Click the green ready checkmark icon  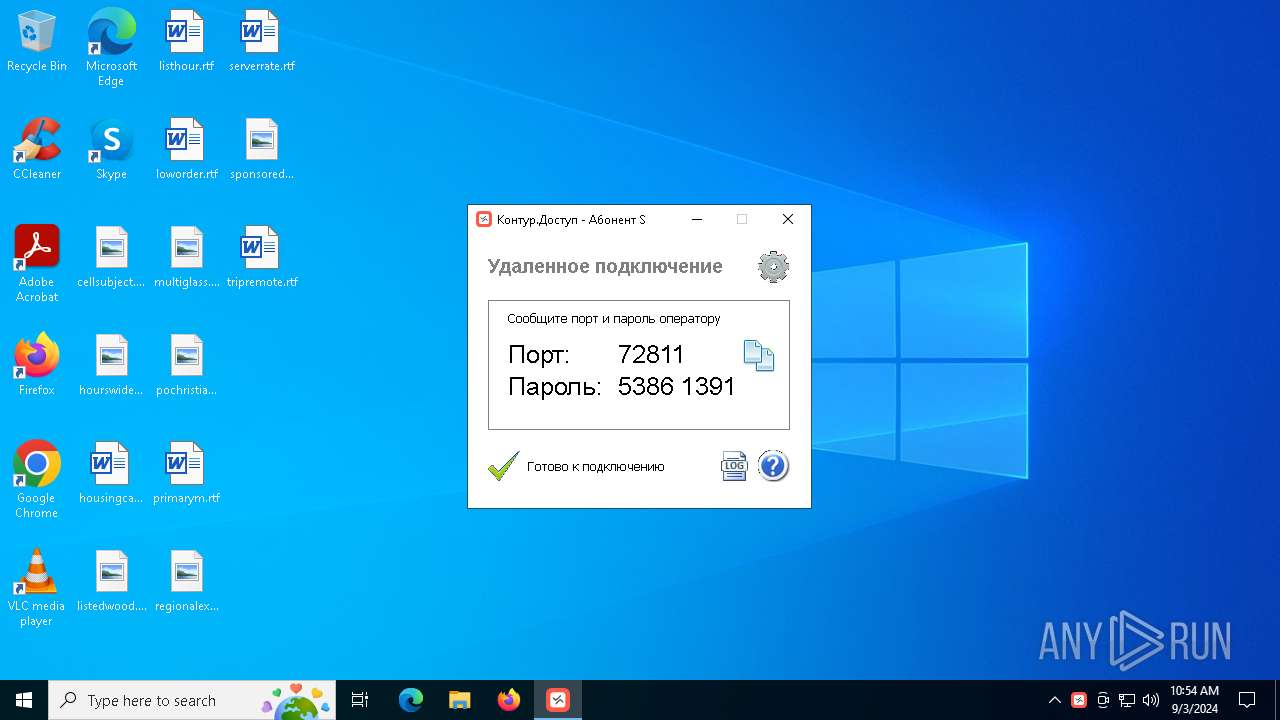(503, 466)
